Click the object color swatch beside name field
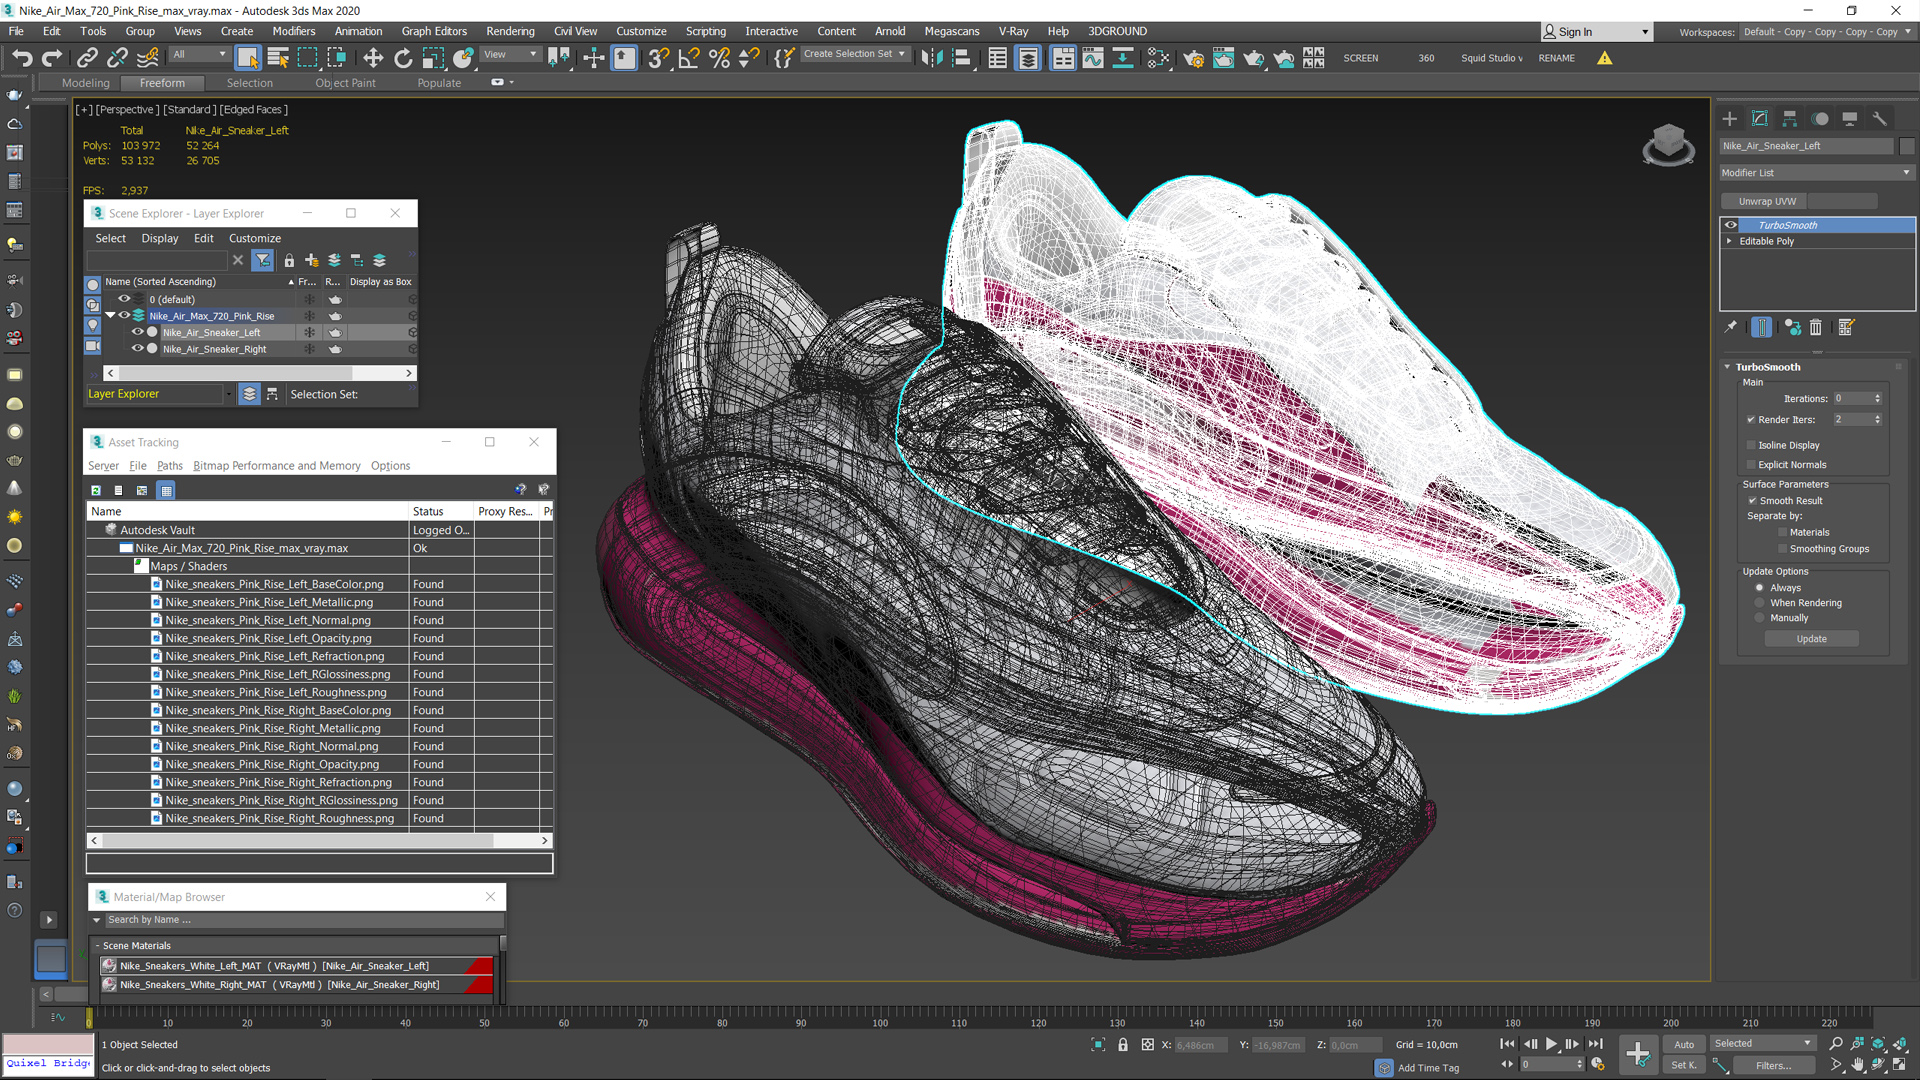This screenshot has height=1080, width=1920. coord(1906,146)
